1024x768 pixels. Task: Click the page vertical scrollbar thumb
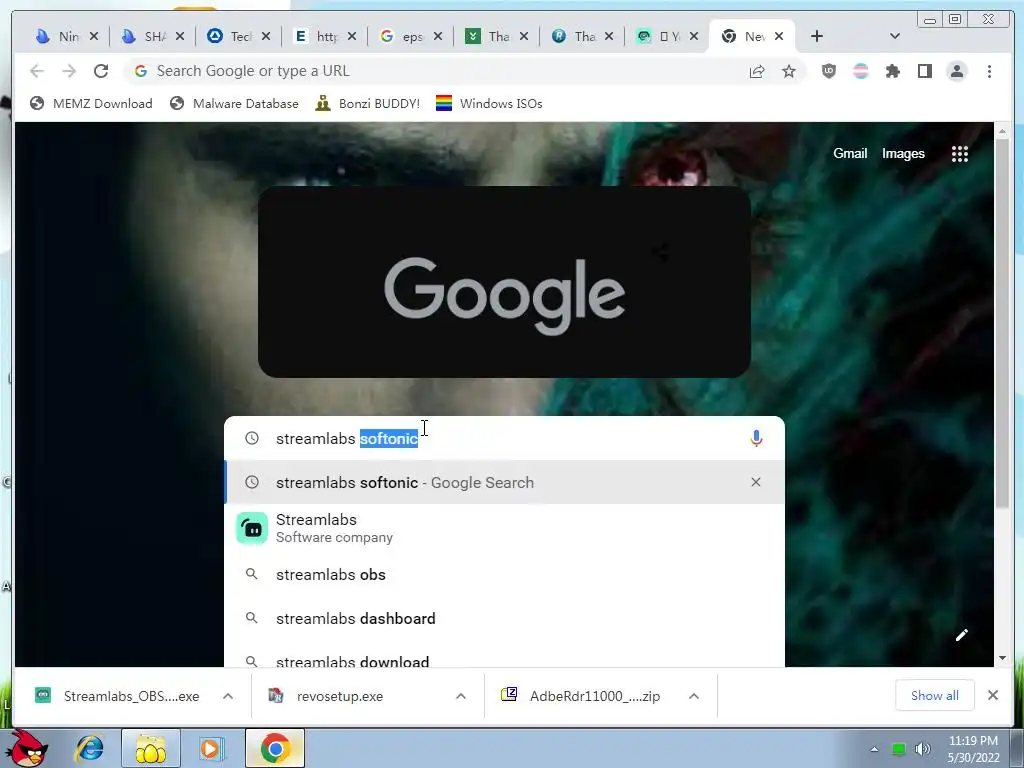[x=1002, y=323]
